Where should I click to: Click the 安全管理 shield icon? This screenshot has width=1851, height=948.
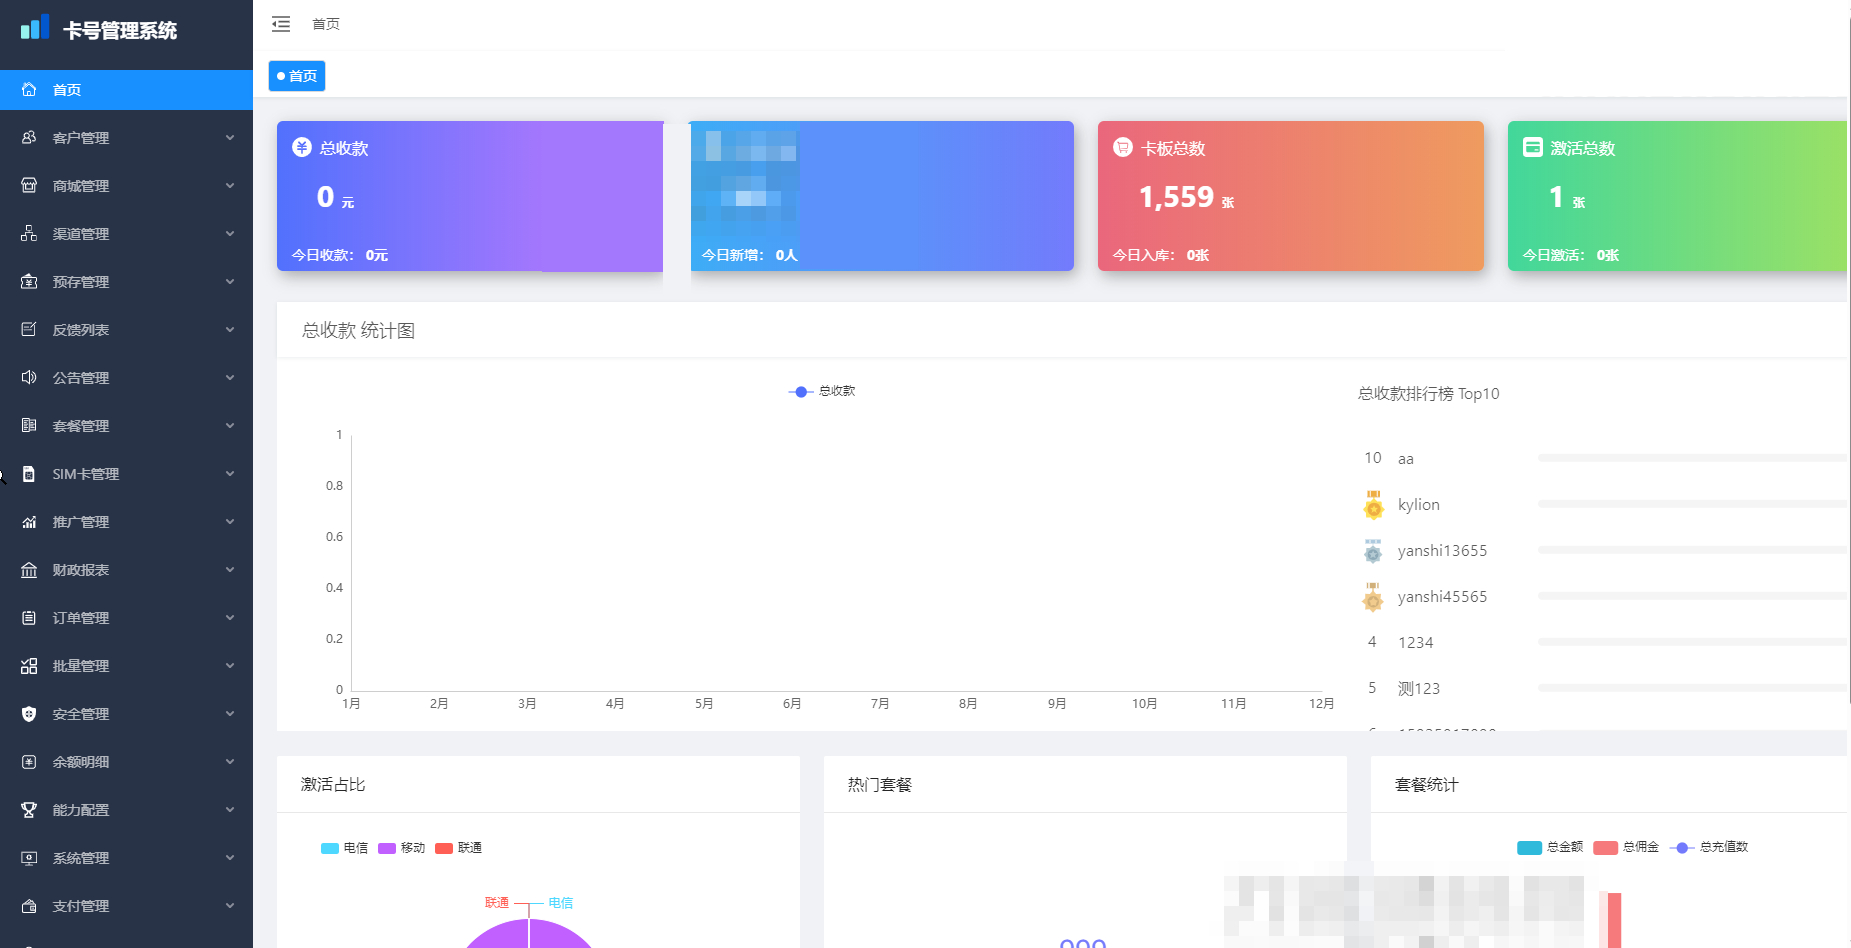point(29,713)
